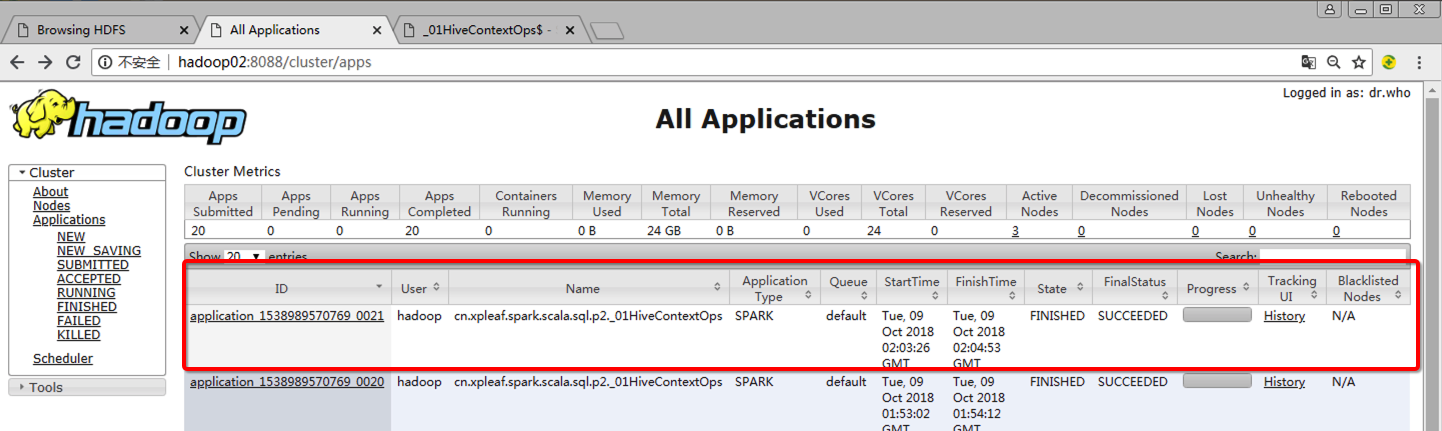Open History for application 0020
This screenshot has width=1442, height=431.
click(1284, 382)
